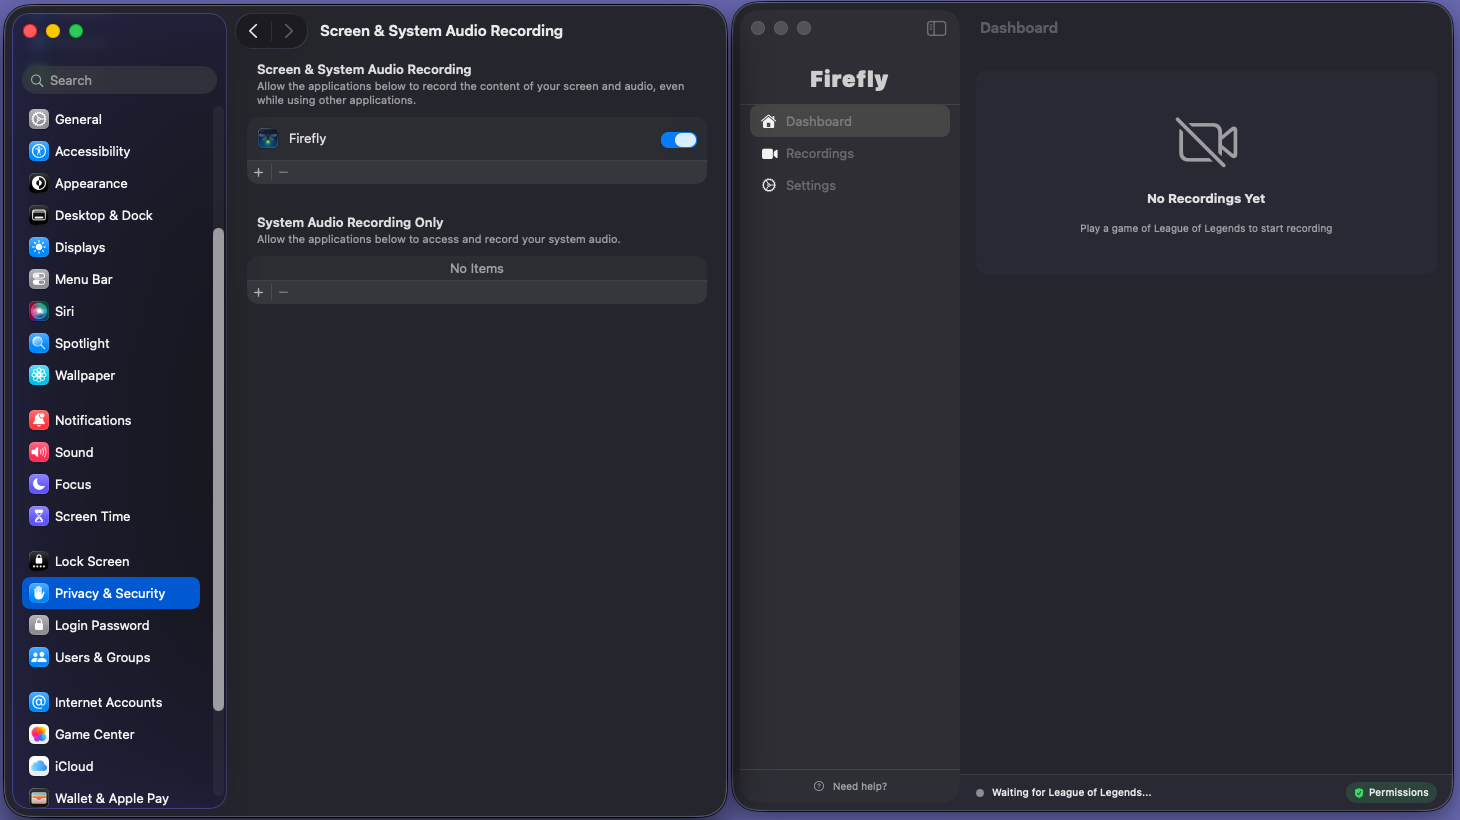Image resolution: width=1460 pixels, height=820 pixels.
Task: Open the Screen Time hourglass icon
Action: pyautogui.click(x=39, y=516)
